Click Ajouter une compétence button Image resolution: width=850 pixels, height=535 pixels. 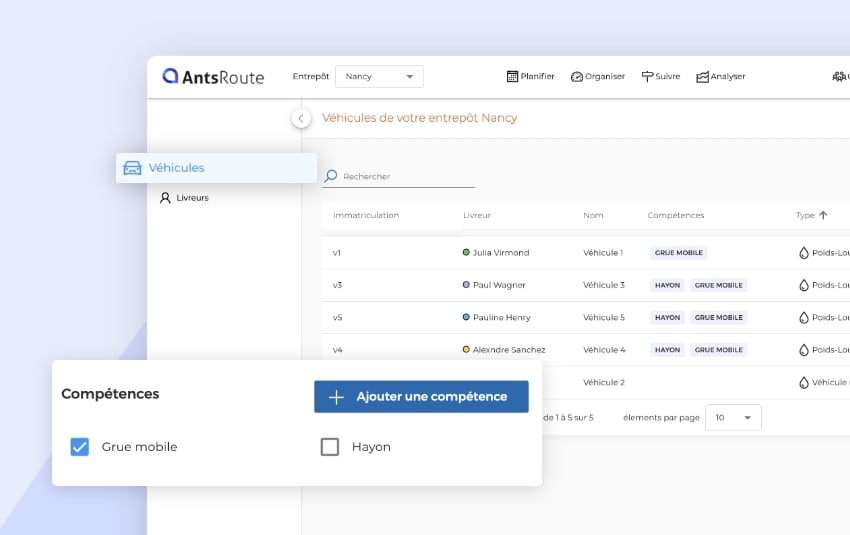tap(421, 396)
